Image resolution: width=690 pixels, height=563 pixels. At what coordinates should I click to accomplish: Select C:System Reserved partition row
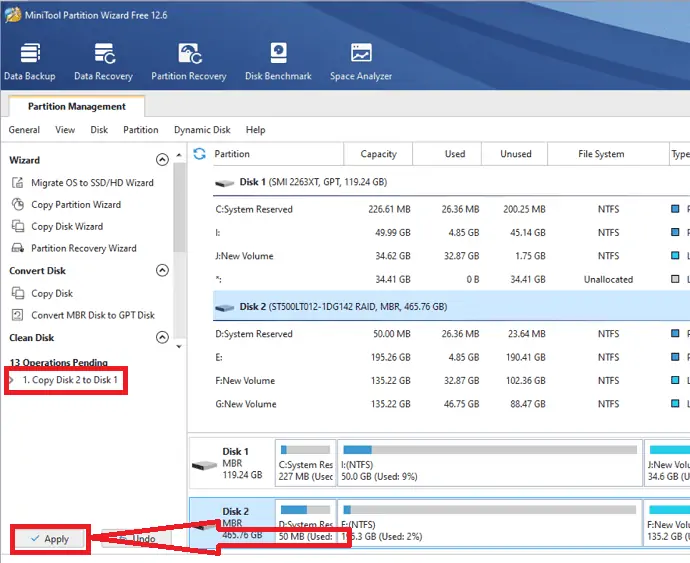click(451, 209)
